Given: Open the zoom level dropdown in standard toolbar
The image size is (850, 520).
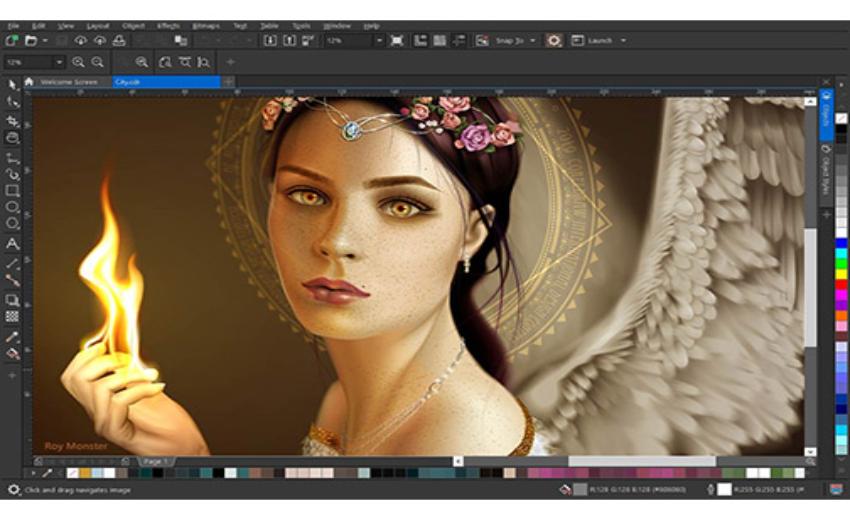Looking at the screenshot, I should coord(379,41).
